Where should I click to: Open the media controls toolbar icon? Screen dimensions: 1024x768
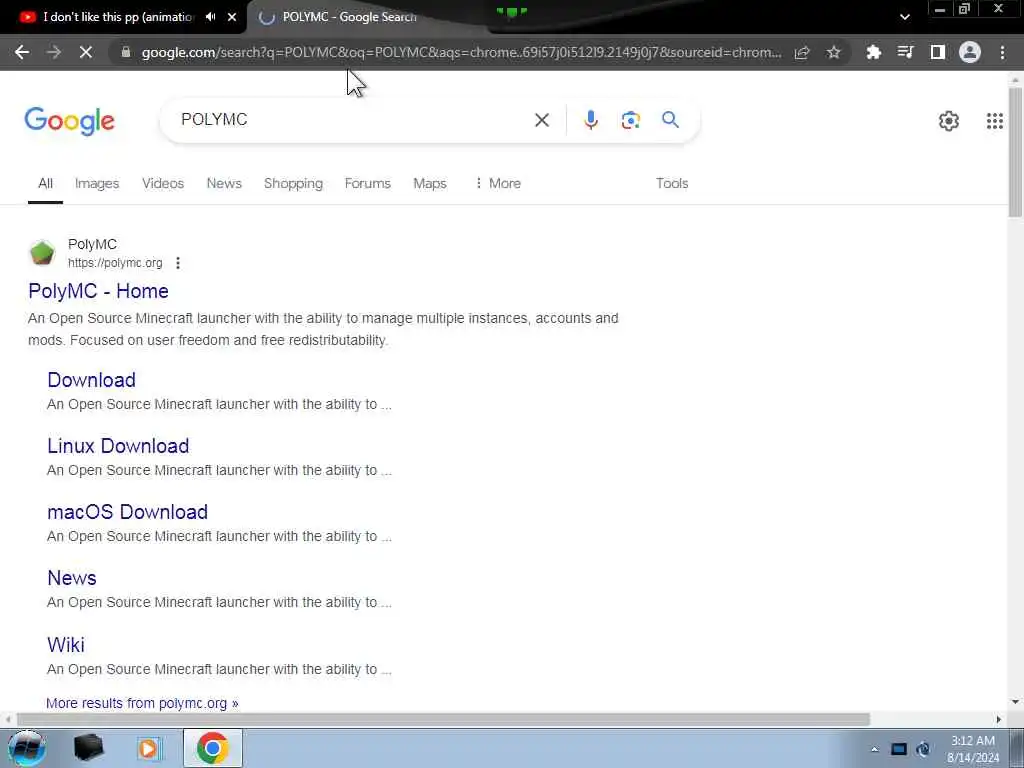(905, 52)
